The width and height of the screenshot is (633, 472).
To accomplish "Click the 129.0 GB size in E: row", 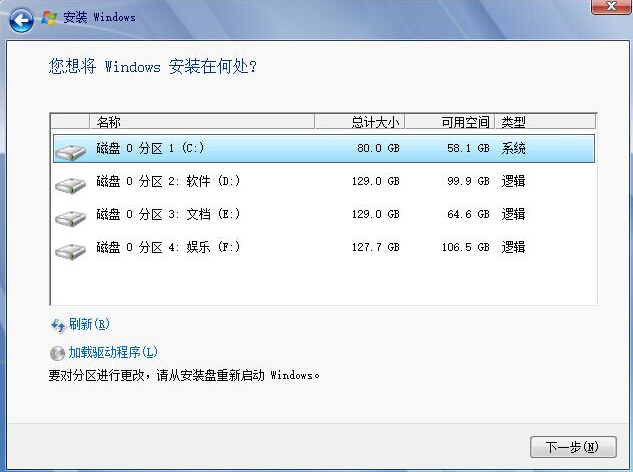I will (x=375, y=214).
